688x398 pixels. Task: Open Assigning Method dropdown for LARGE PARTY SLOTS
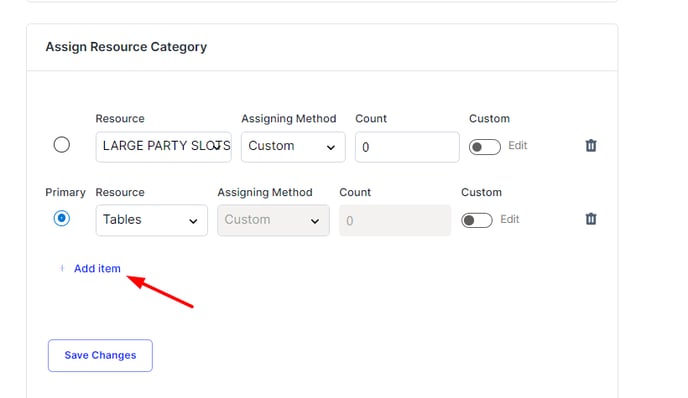coord(293,147)
